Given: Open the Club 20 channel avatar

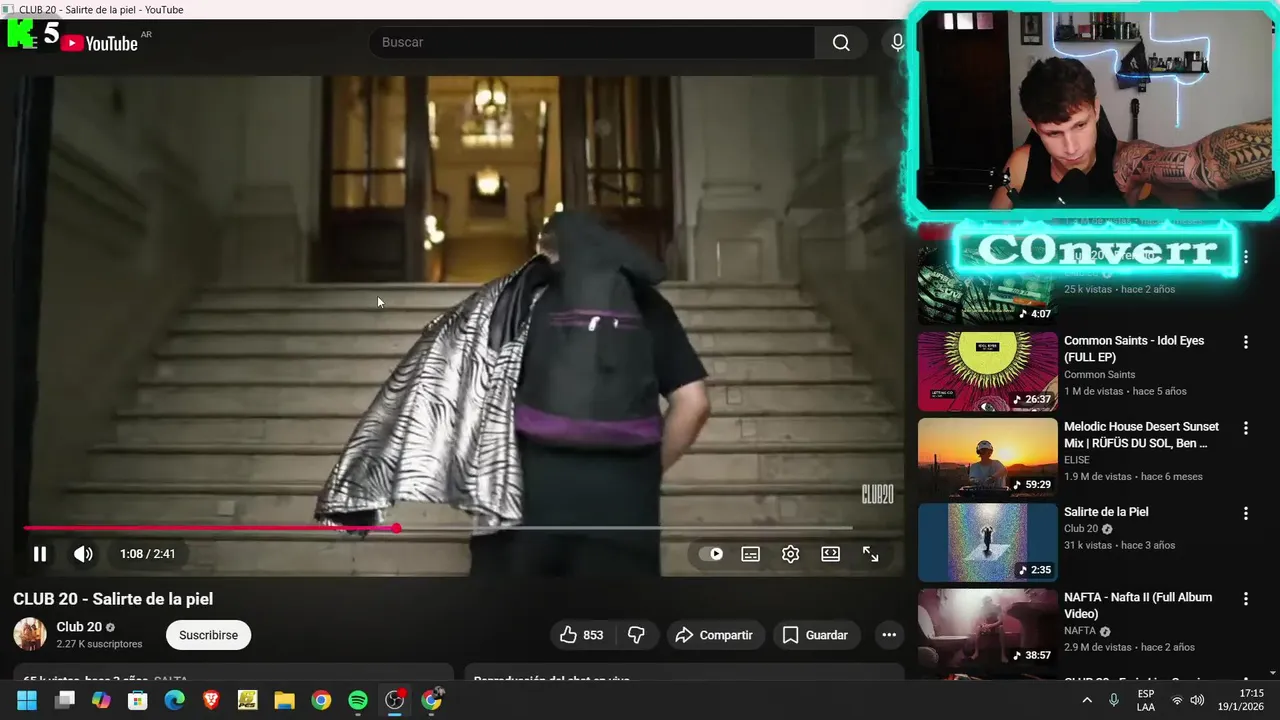Looking at the screenshot, I should (30, 634).
